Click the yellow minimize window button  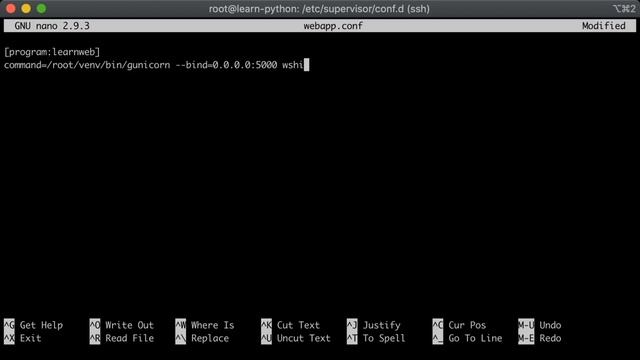pyautogui.click(x=26, y=9)
